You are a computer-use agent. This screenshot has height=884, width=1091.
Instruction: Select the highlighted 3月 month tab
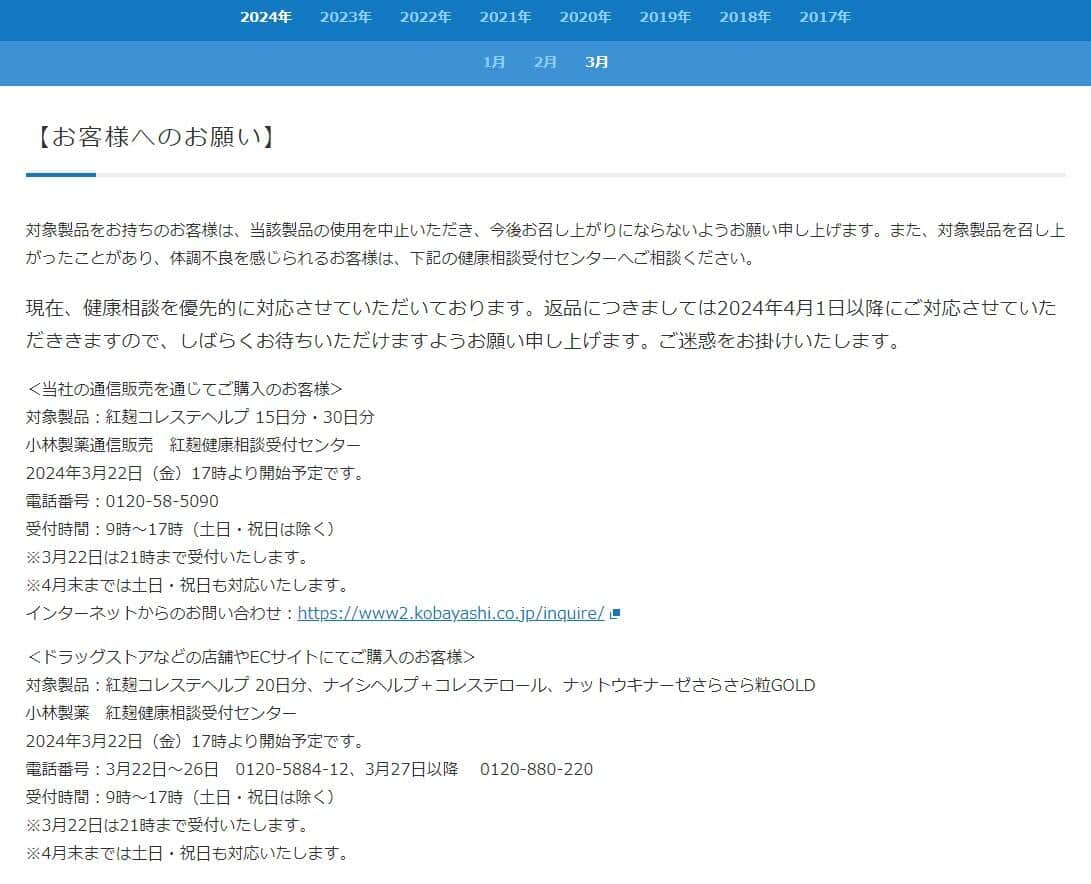tap(596, 62)
